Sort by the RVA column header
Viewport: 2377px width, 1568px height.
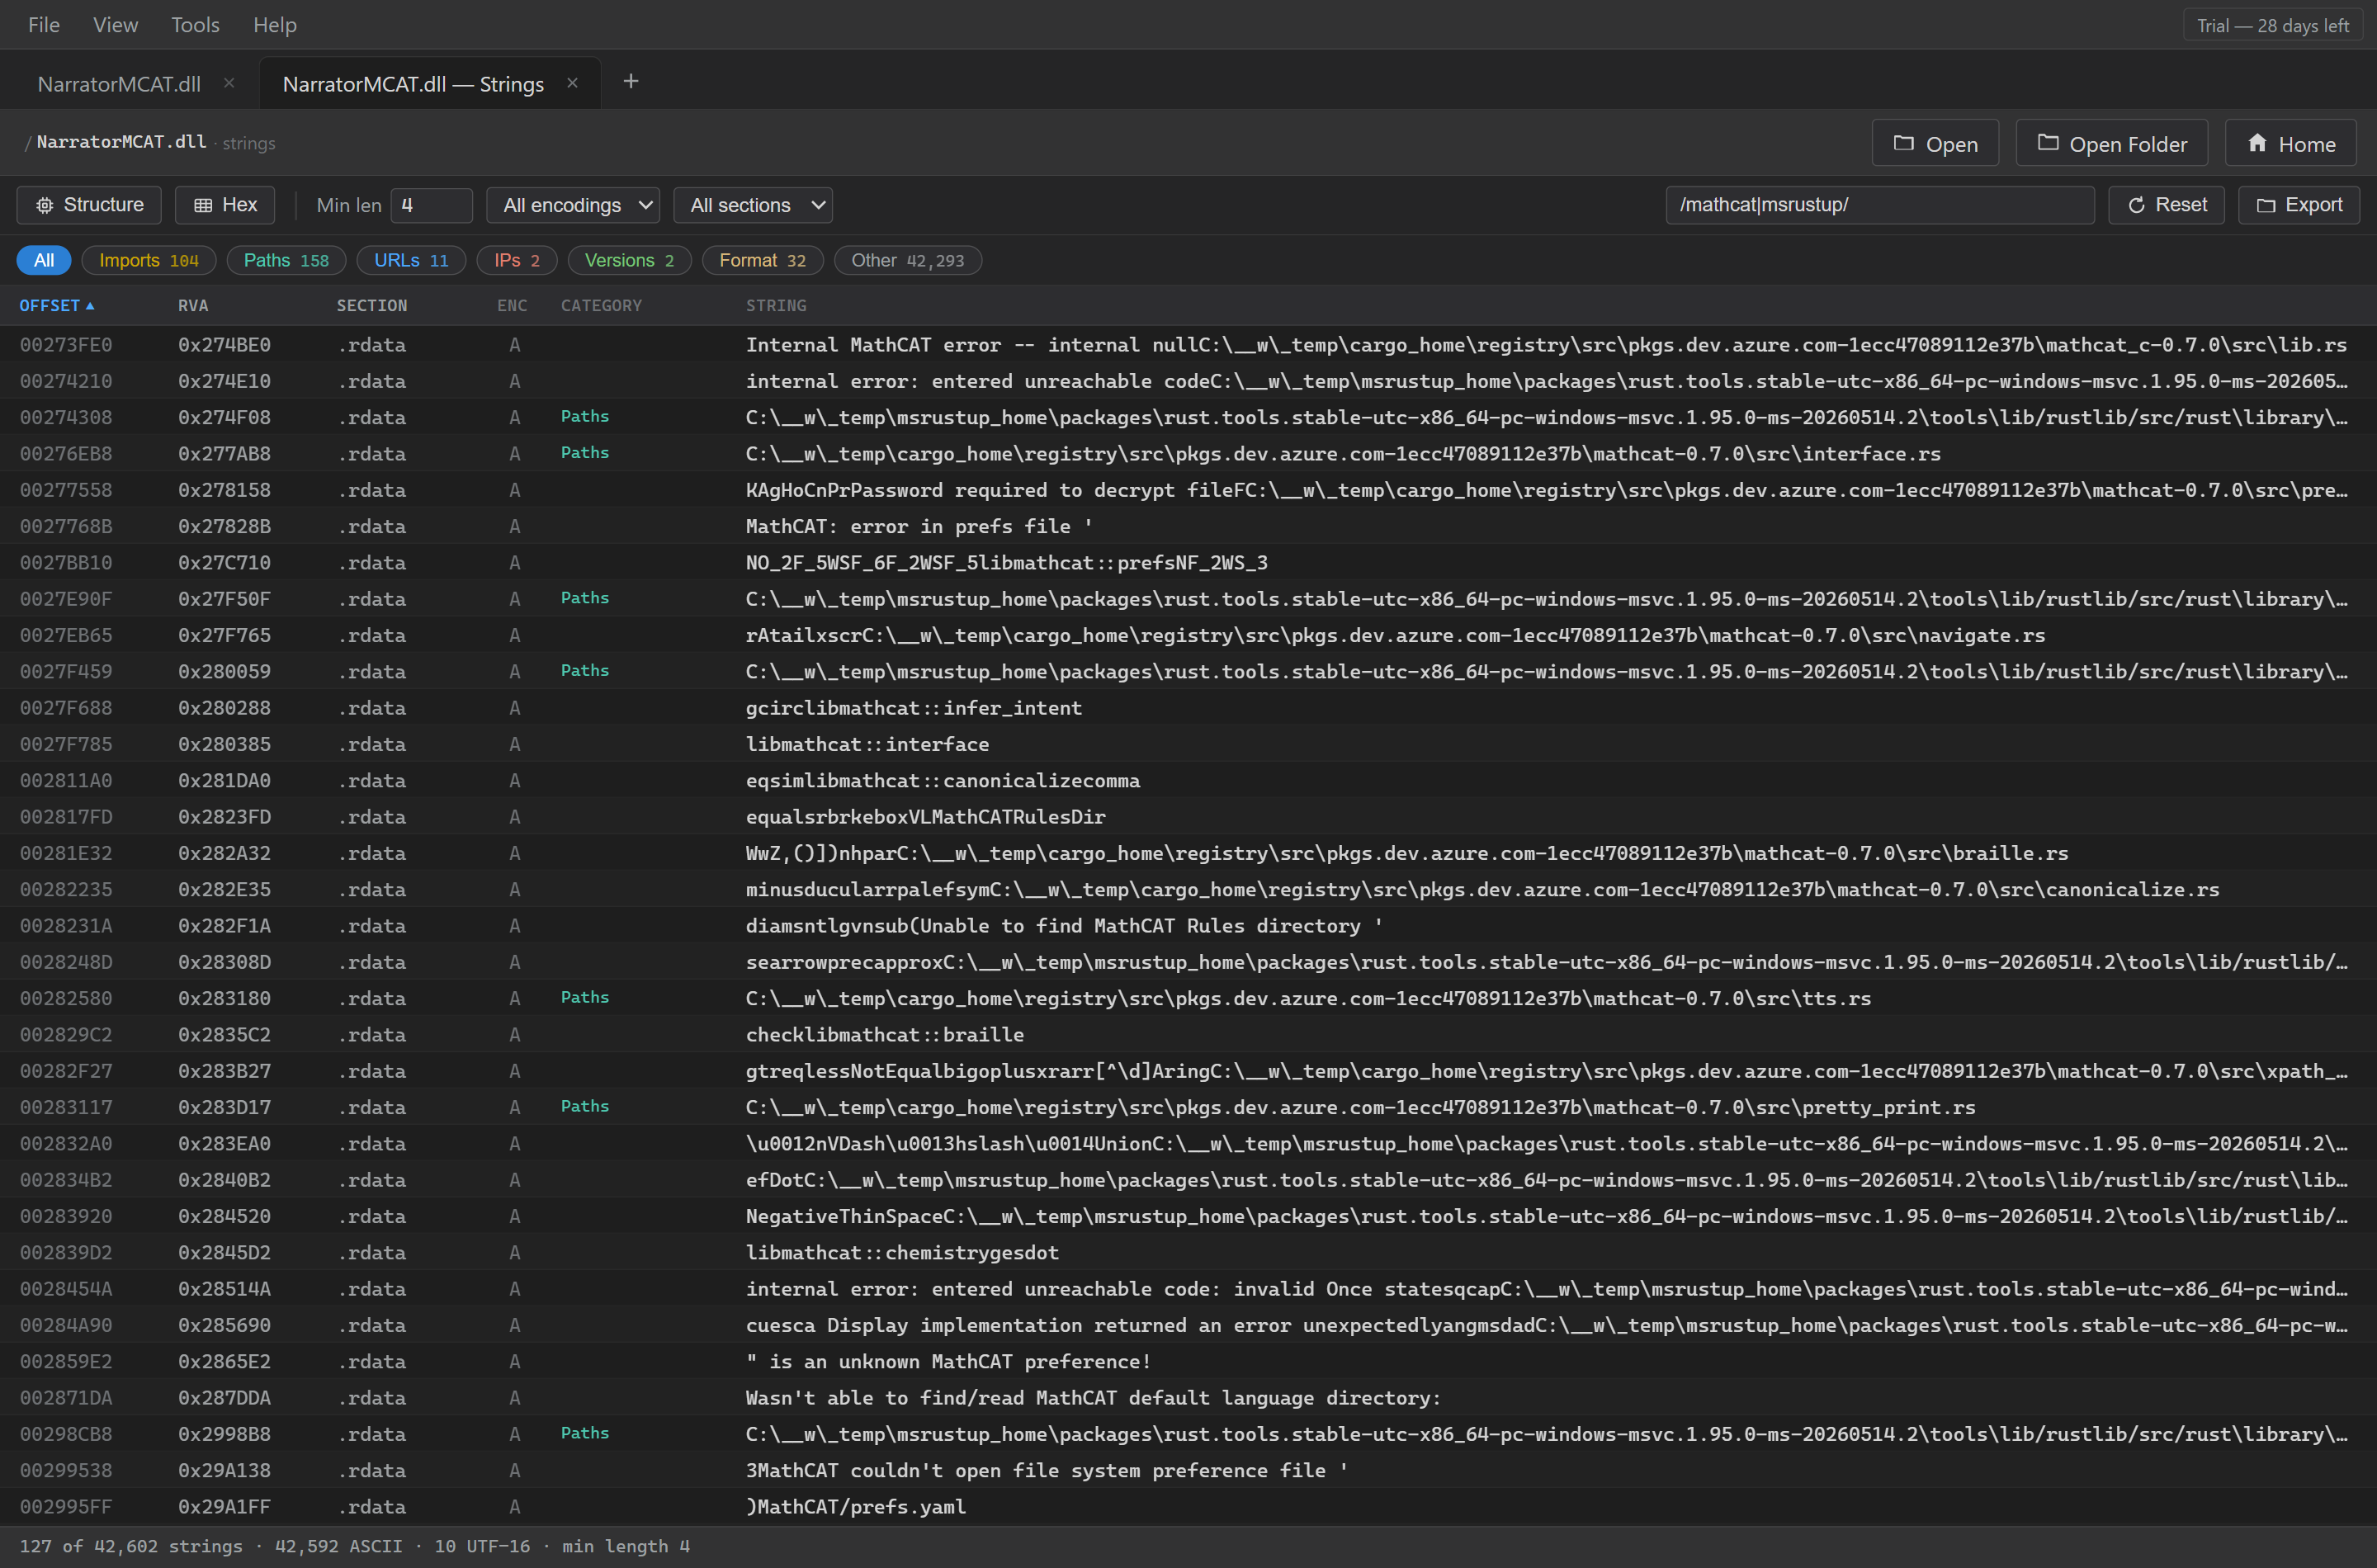click(x=193, y=305)
